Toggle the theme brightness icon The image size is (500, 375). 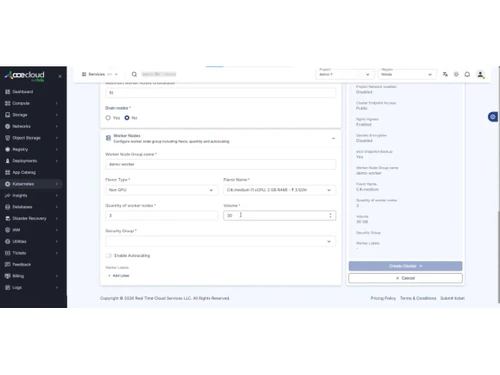pyautogui.click(x=456, y=74)
